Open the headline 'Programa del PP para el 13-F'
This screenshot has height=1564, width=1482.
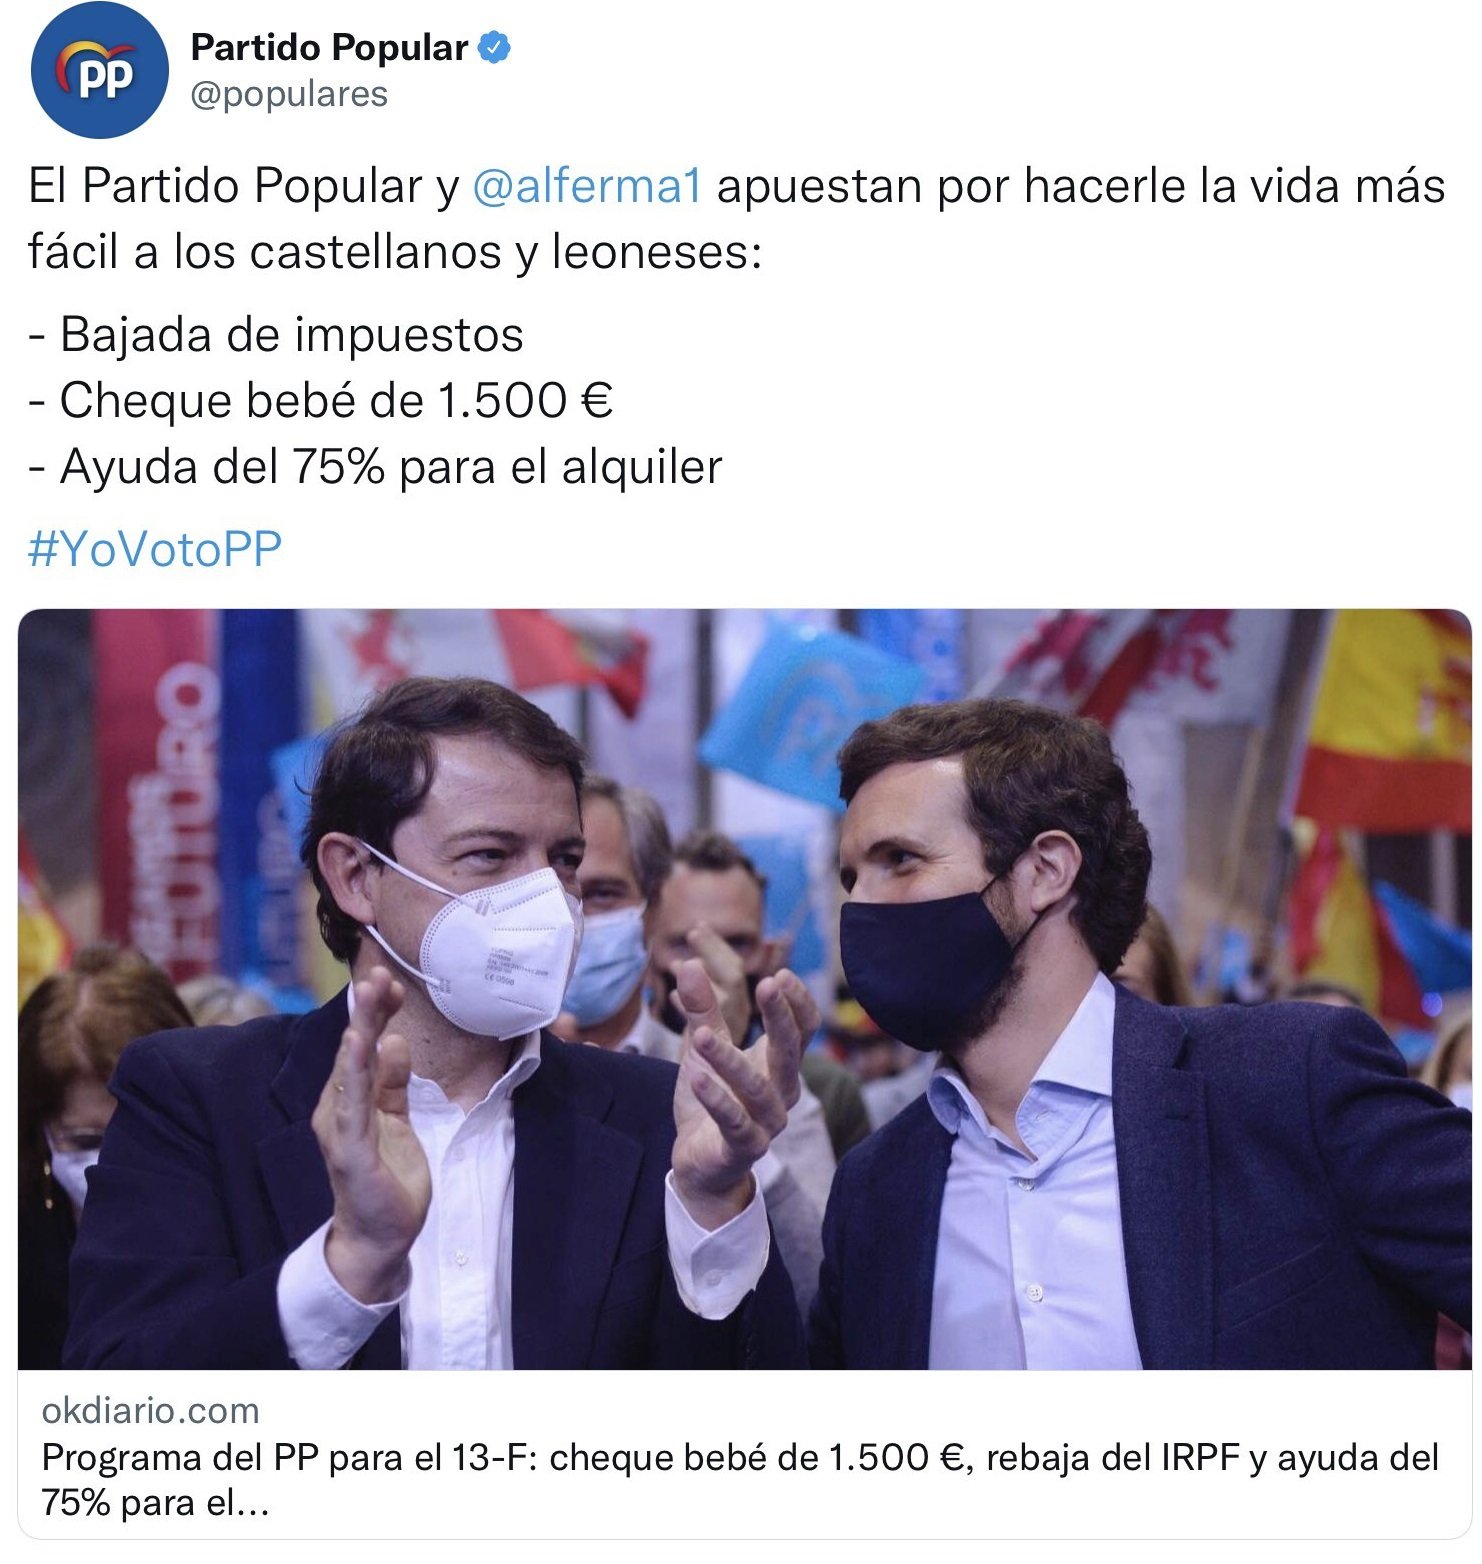click(x=290, y=1458)
